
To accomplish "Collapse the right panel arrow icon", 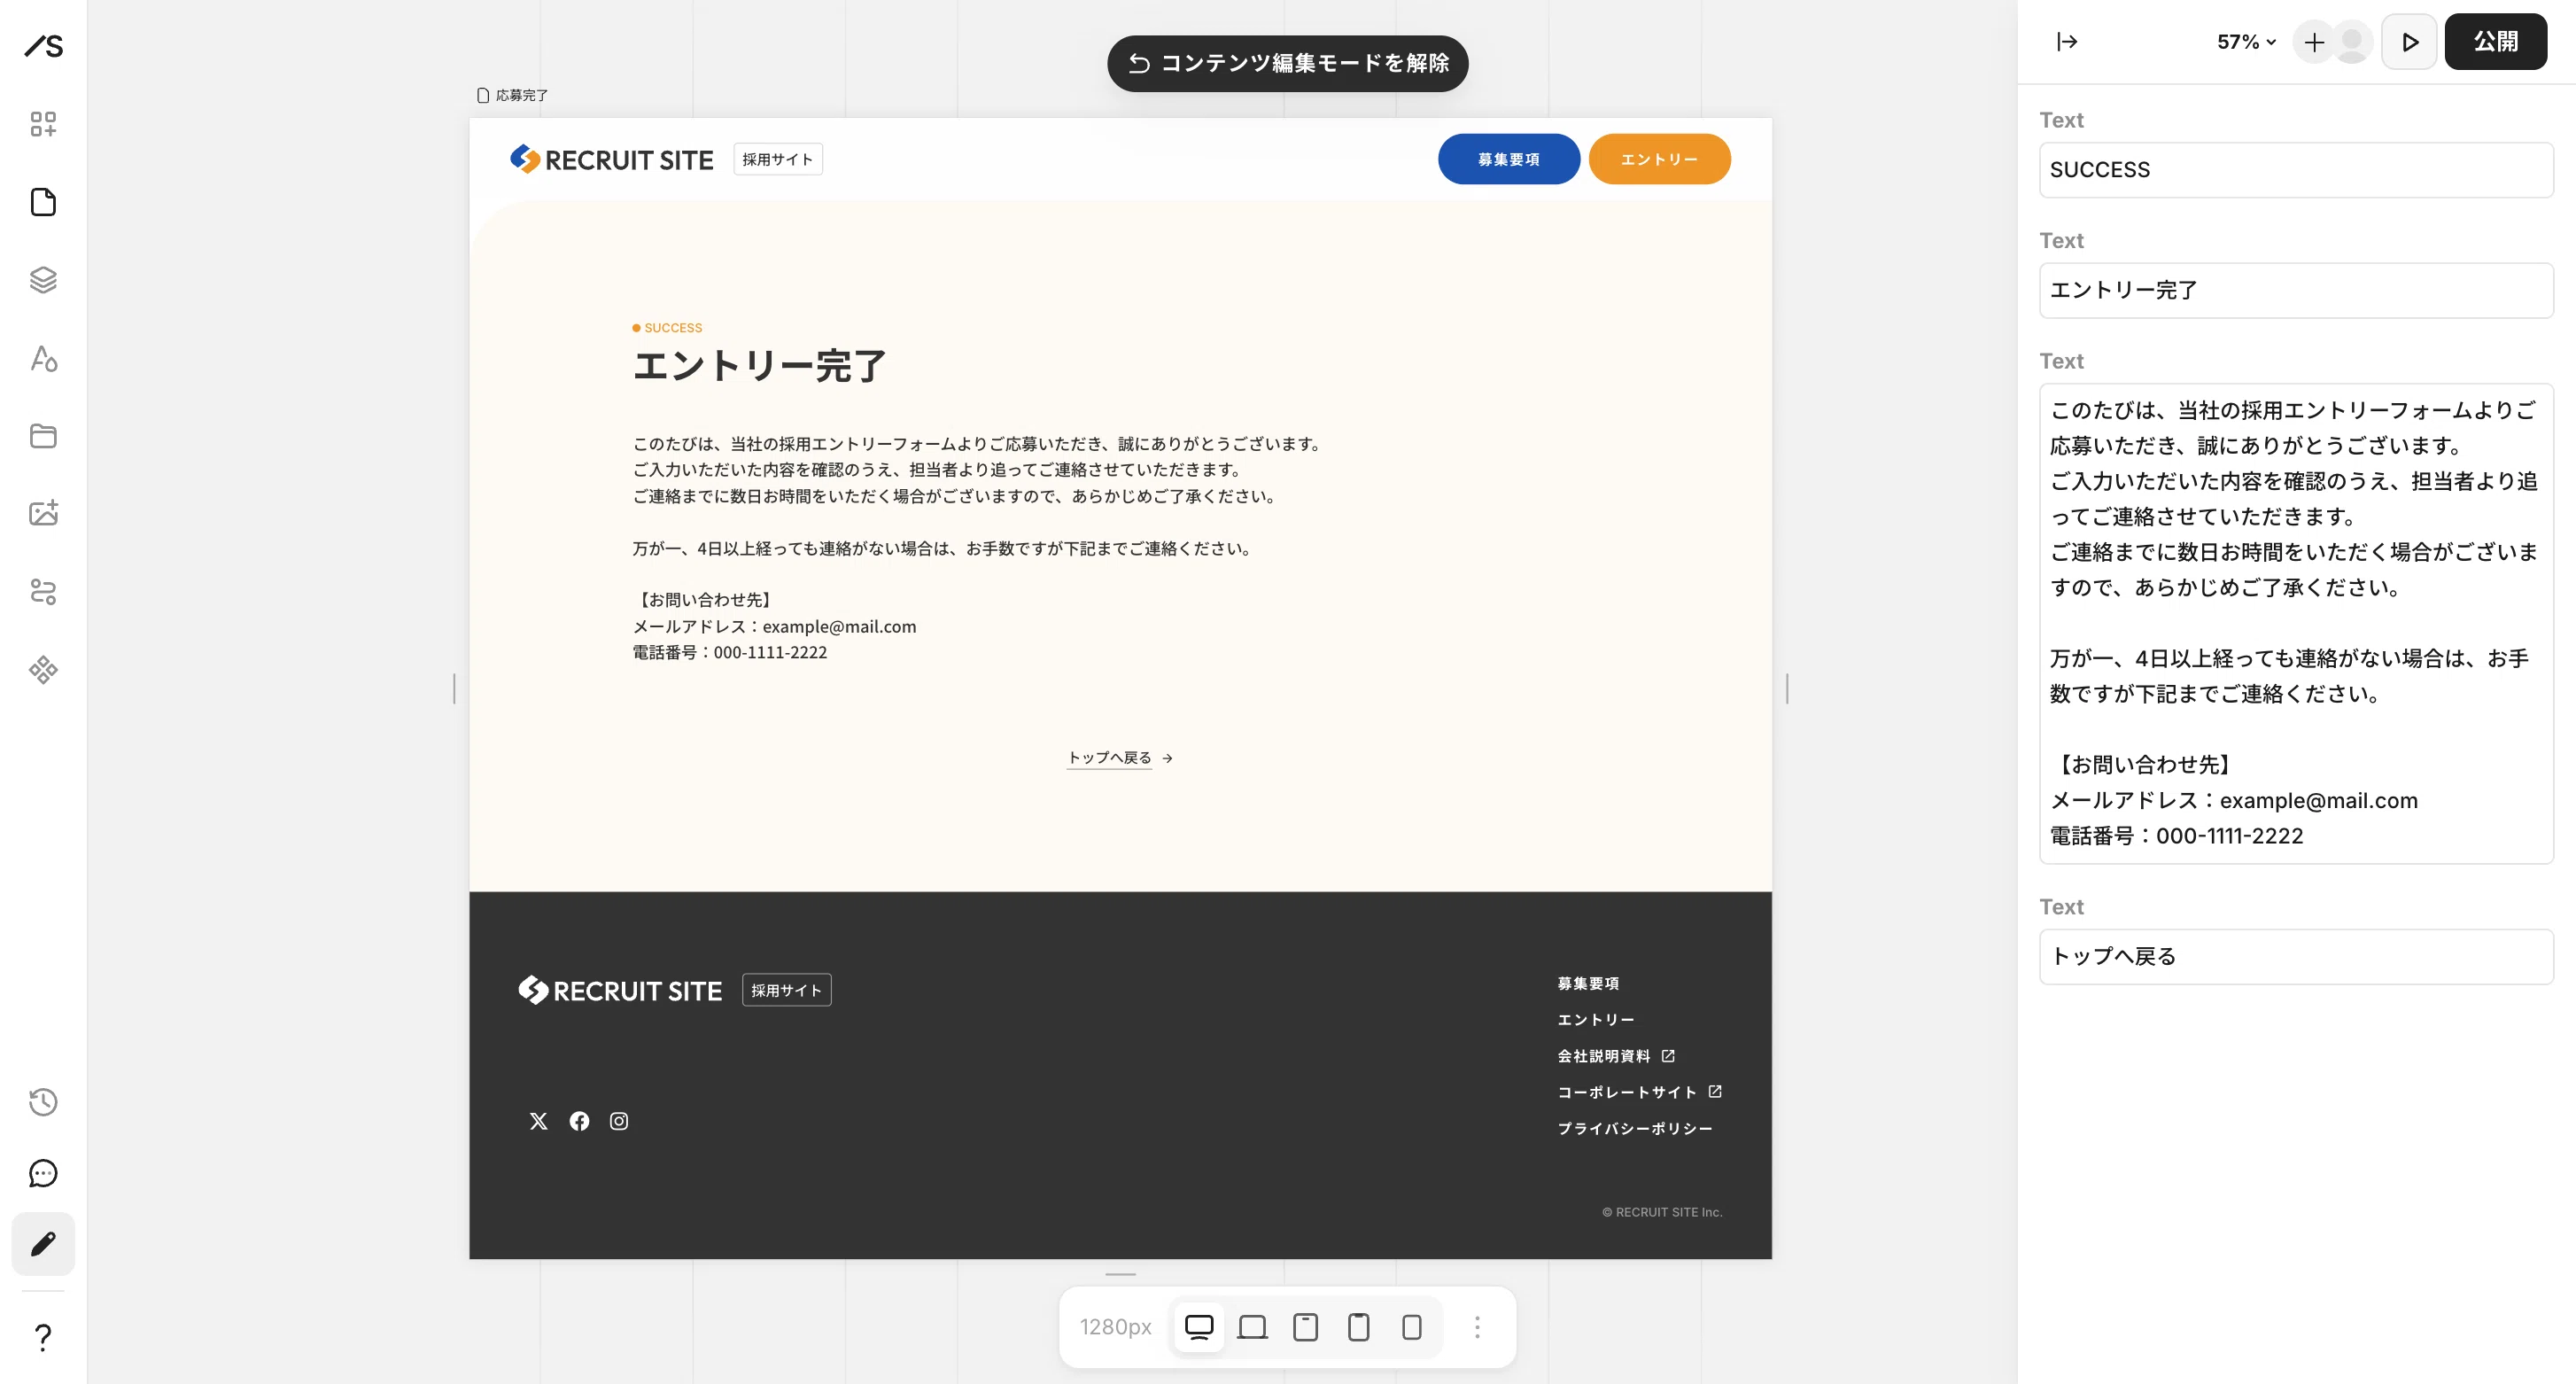I will [x=2067, y=41].
